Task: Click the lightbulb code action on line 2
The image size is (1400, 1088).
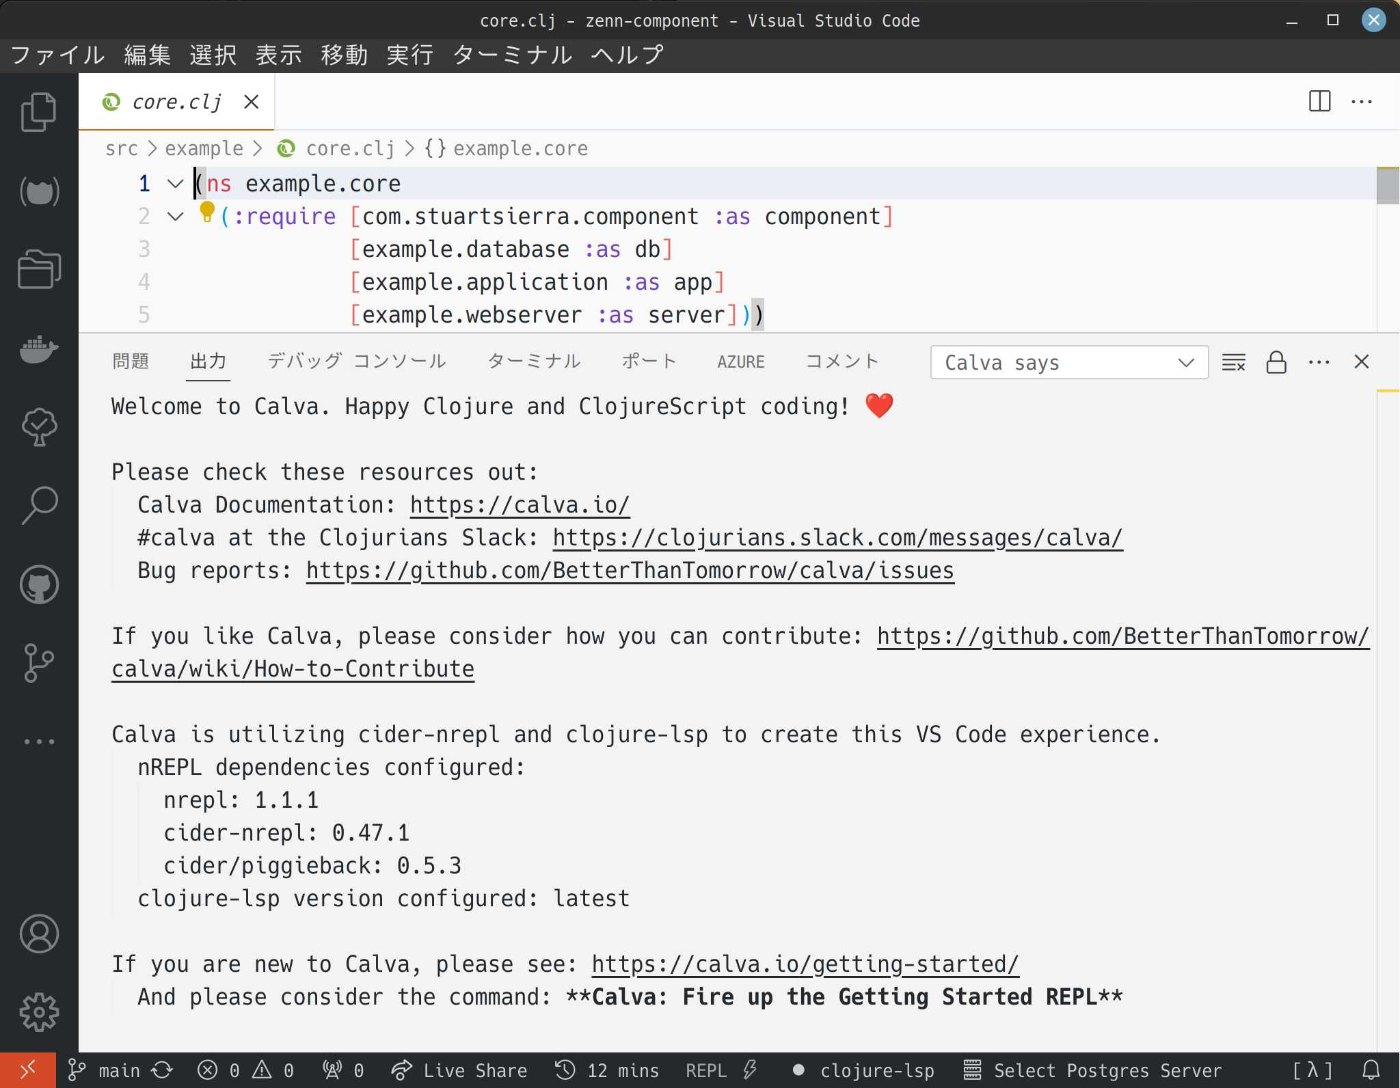Action: (207, 212)
